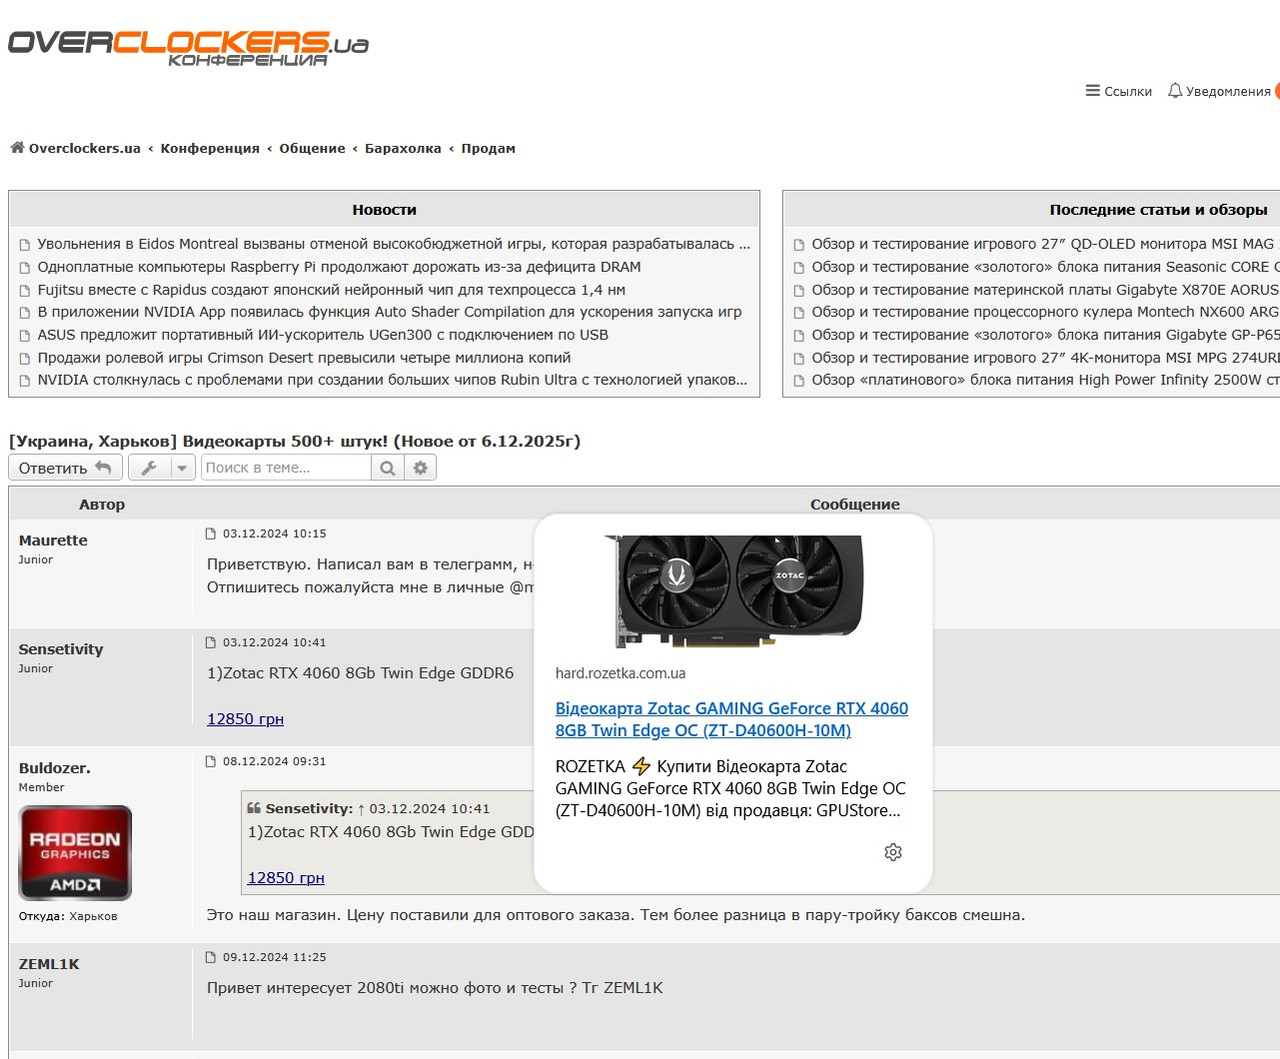Open the Видеокарты 500+ штук topic title
The height and width of the screenshot is (1059, 1280).
click(295, 441)
